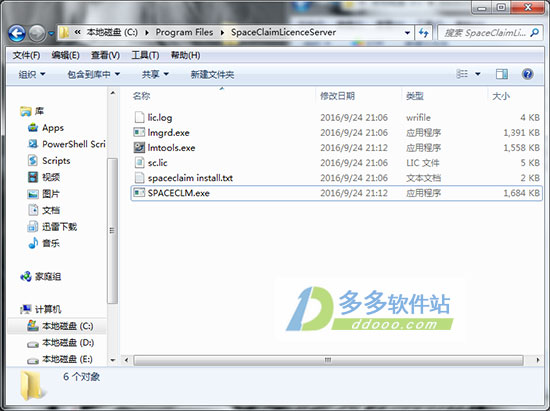Screen dimensions: 550x411
Task: Sort files by the 类型 column
Action: pyautogui.click(x=415, y=96)
